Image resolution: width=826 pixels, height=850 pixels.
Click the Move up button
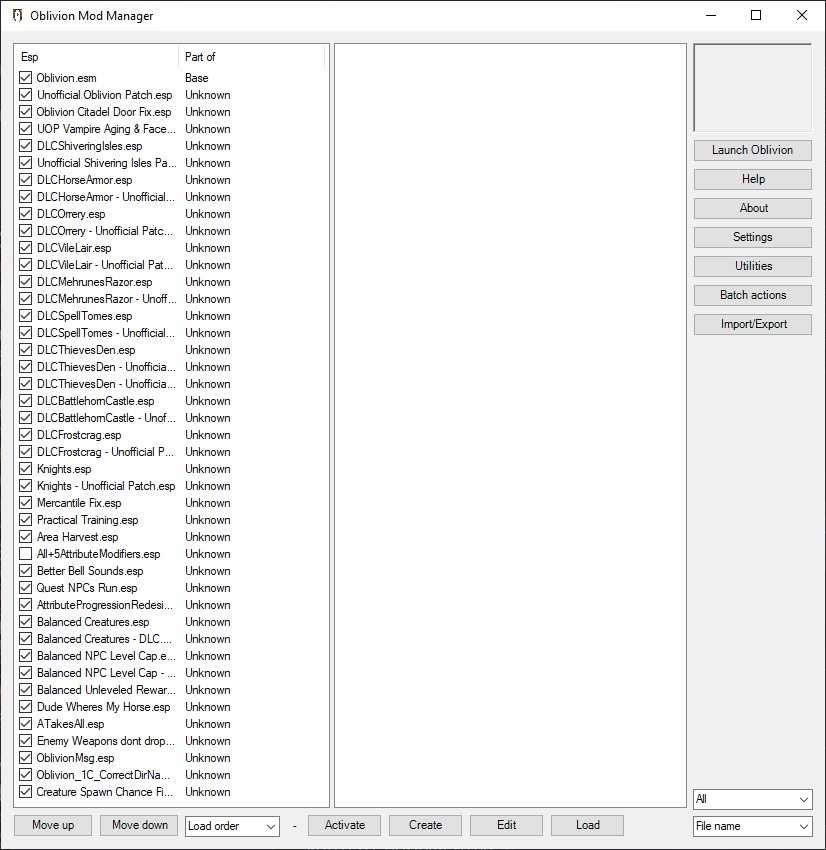click(53, 825)
